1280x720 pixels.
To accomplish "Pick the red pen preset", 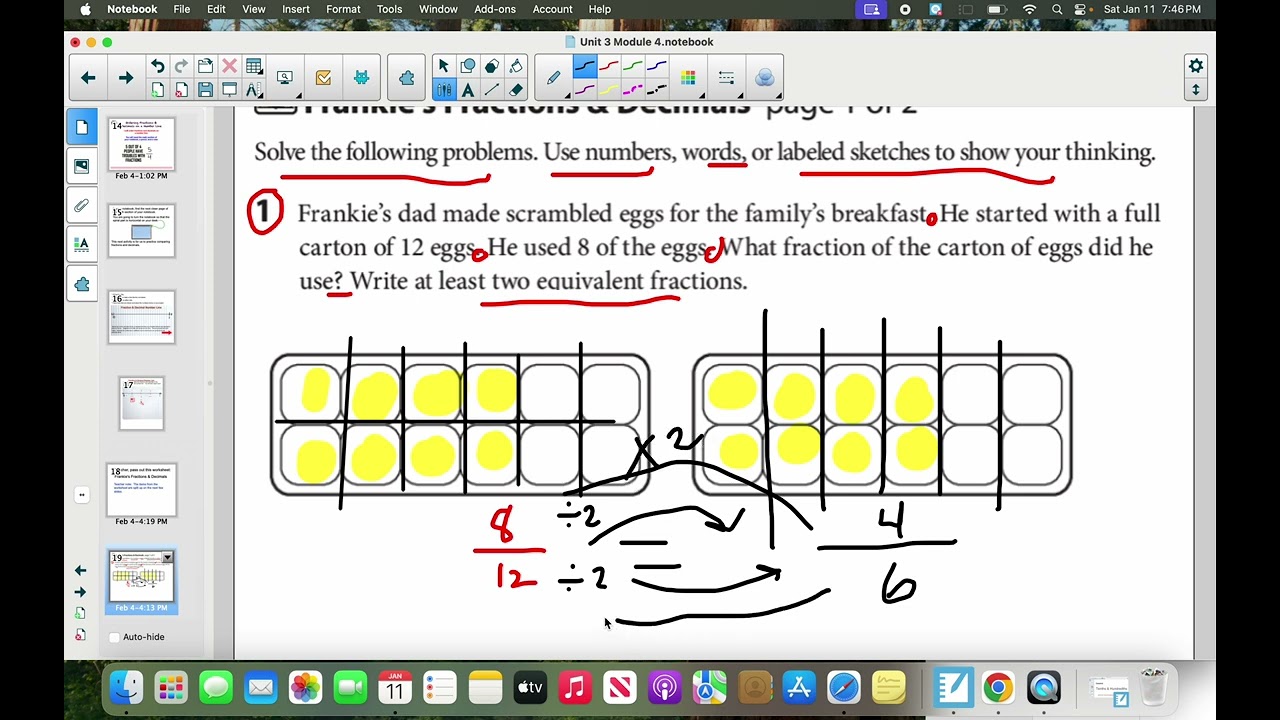I will coord(608,66).
